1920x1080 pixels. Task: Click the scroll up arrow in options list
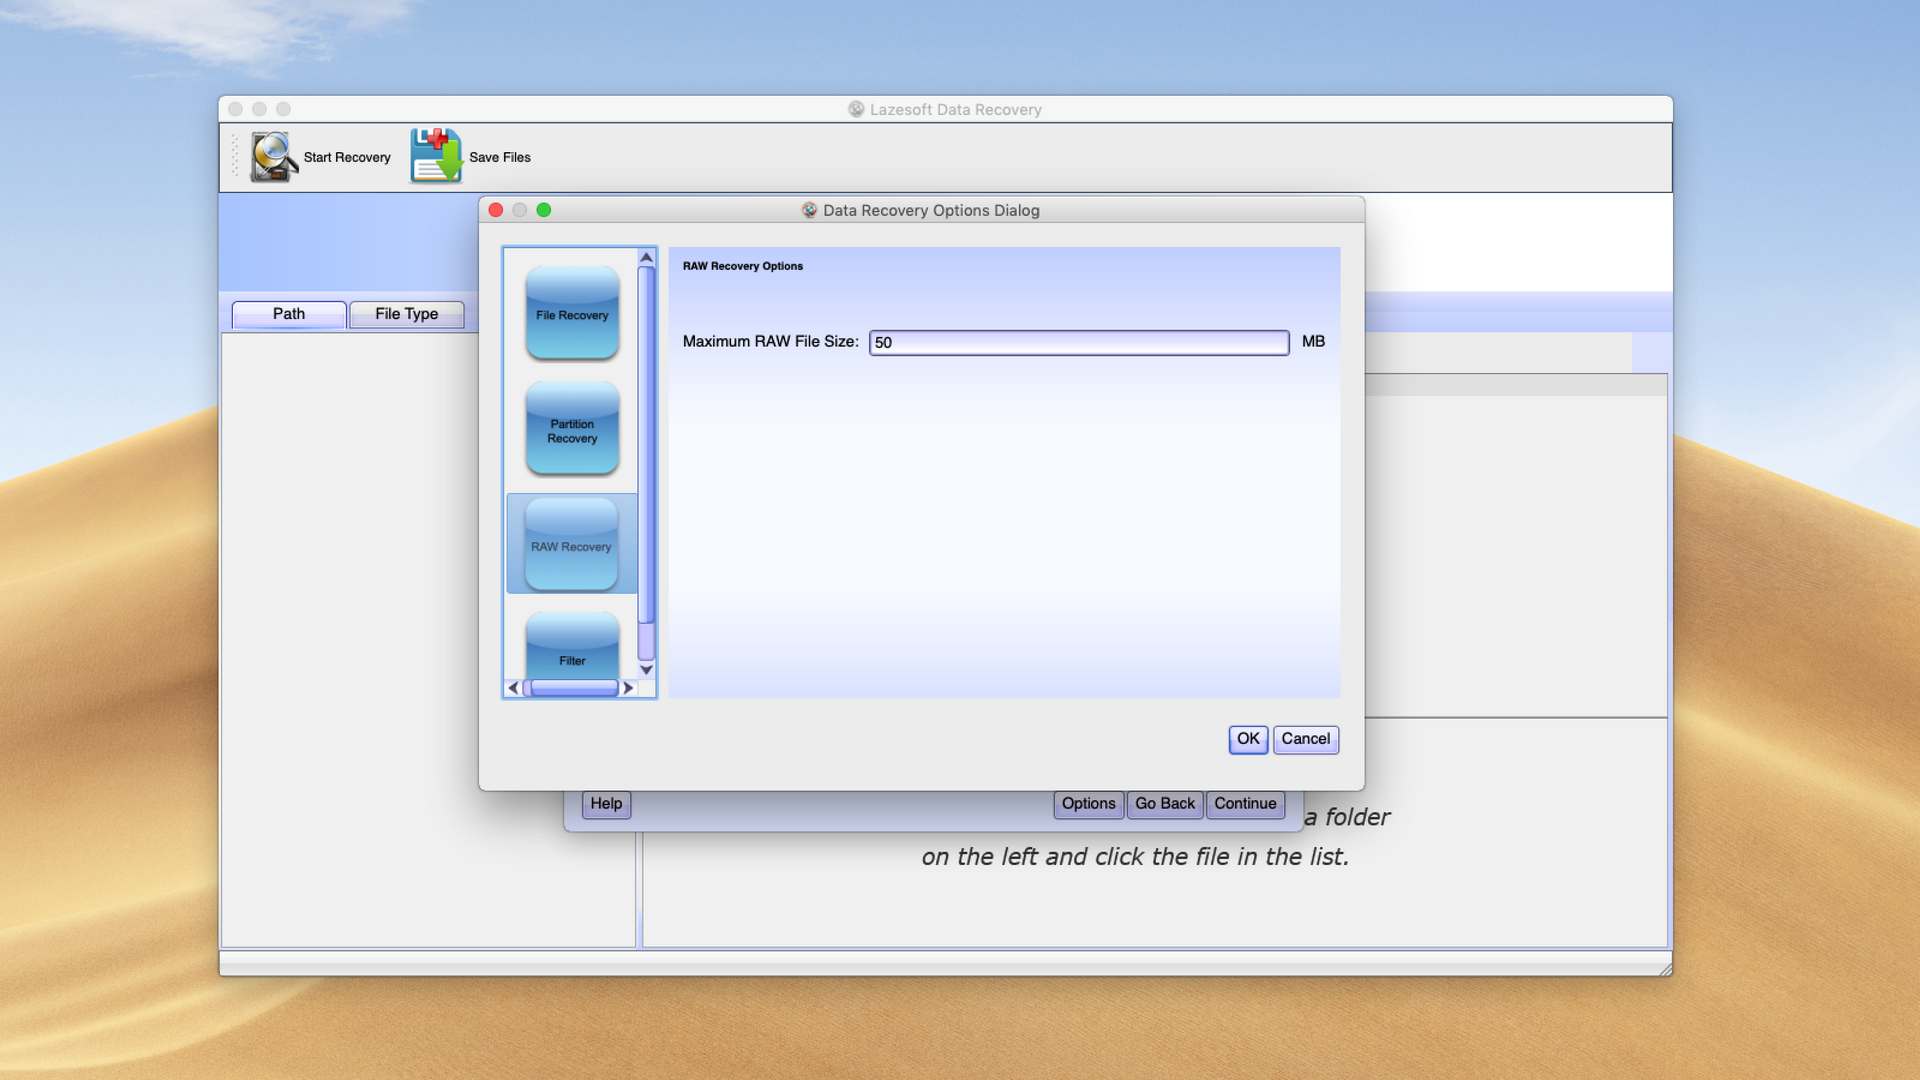(x=646, y=258)
